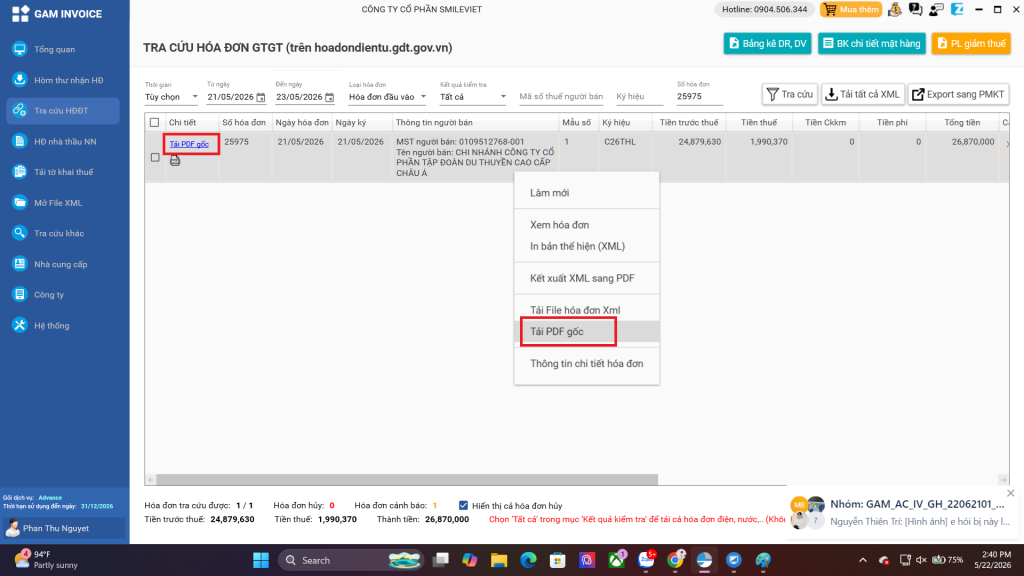Viewport: 1024px width, 576px height.
Task: Click the horizontal scrollbar of the table
Action: pyautogui.click(x=407, y=479)
